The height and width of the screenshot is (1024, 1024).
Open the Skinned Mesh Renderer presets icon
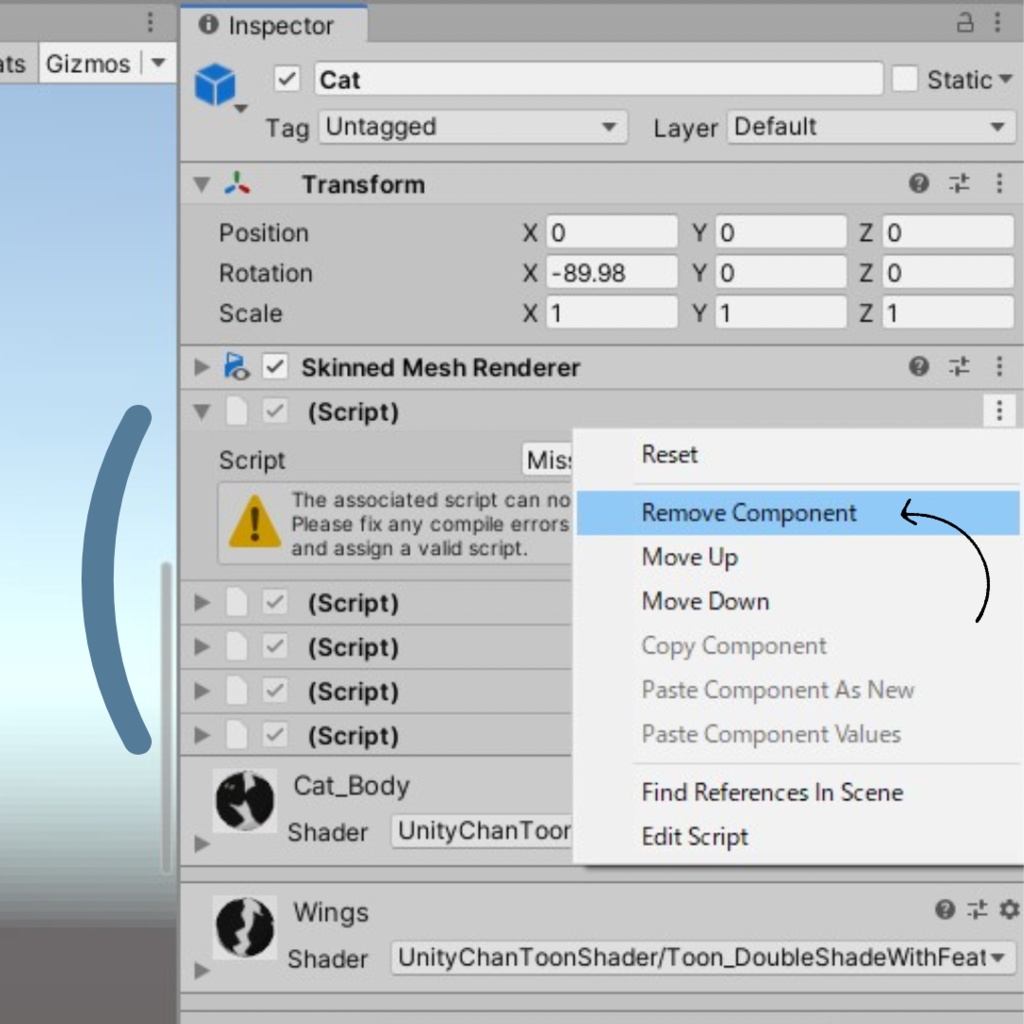click(x=959, y=366)
